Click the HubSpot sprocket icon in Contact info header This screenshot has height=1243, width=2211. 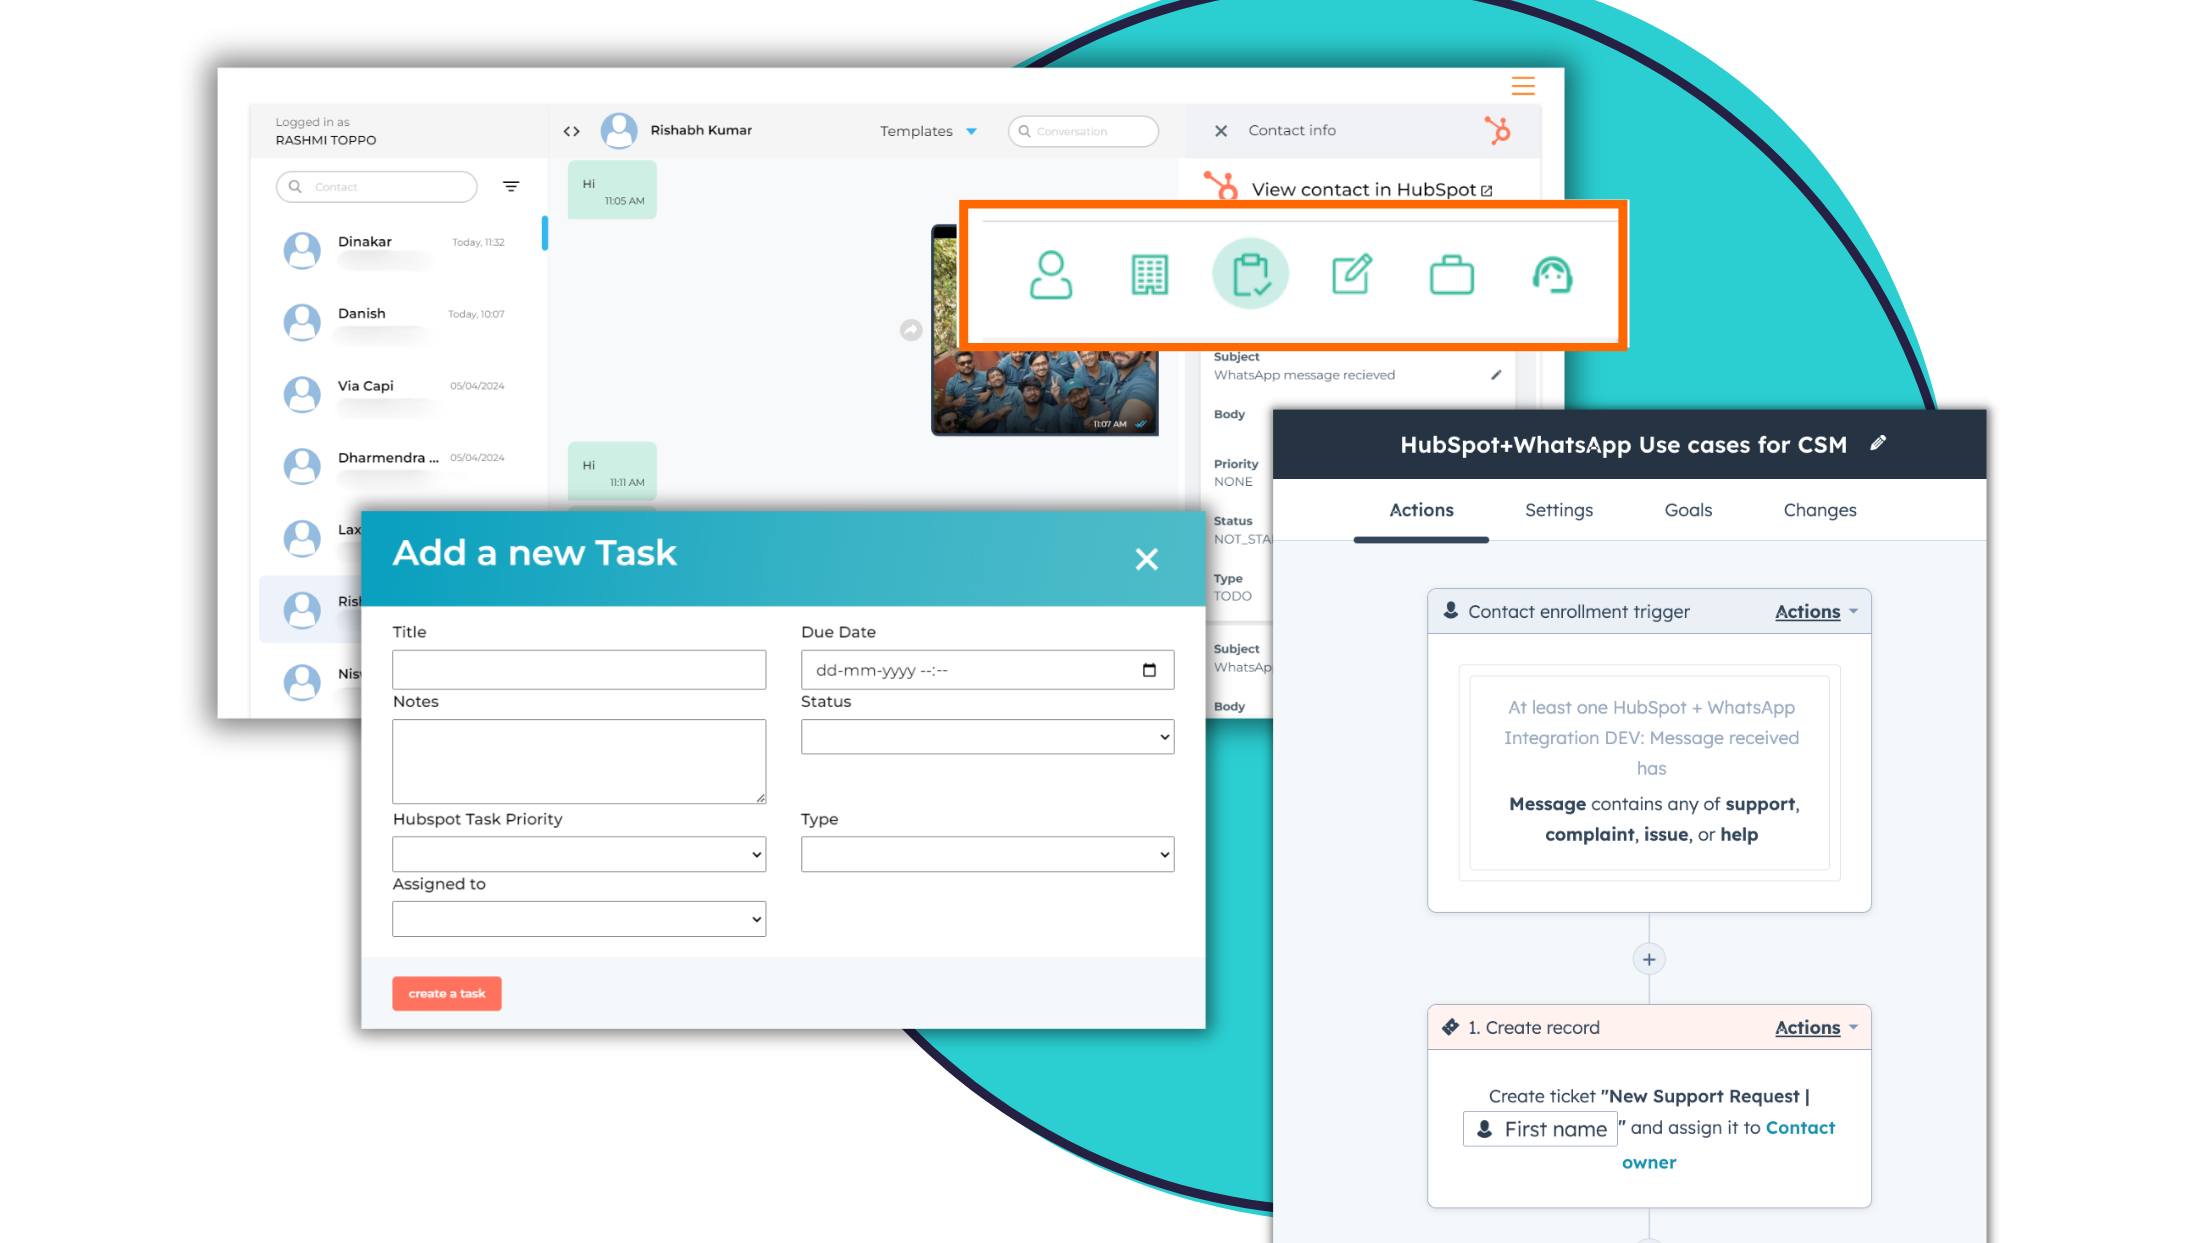pyautogui.click(x=1497, y=130)
